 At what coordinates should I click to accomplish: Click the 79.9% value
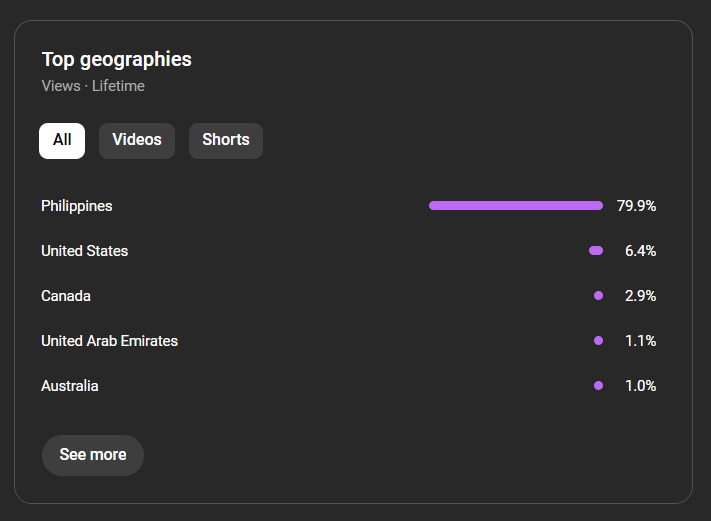(637, 206)
